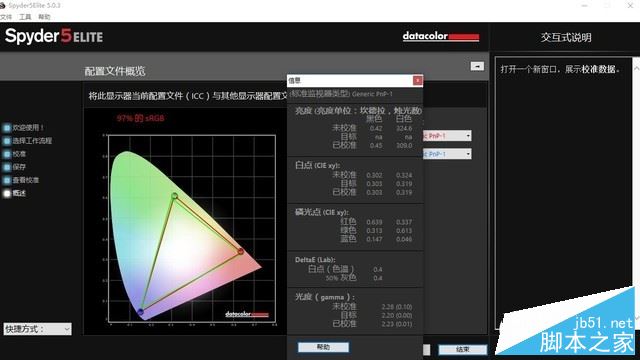The image size is (640, 360).
Task: Click the DeltaE (Lab) section heading
Action: pyautogui.click(x=315, y=260)
